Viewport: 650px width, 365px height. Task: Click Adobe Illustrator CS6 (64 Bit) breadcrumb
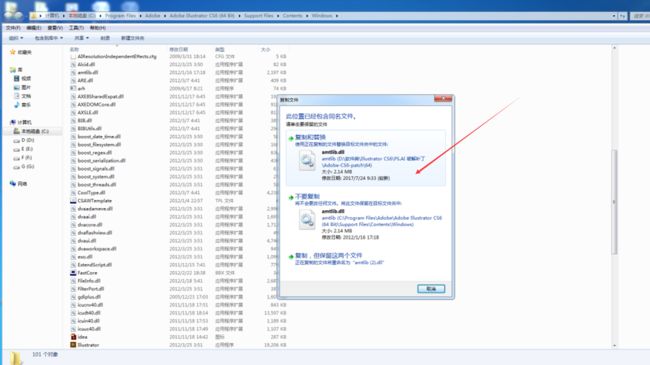[x=202, y=16]
